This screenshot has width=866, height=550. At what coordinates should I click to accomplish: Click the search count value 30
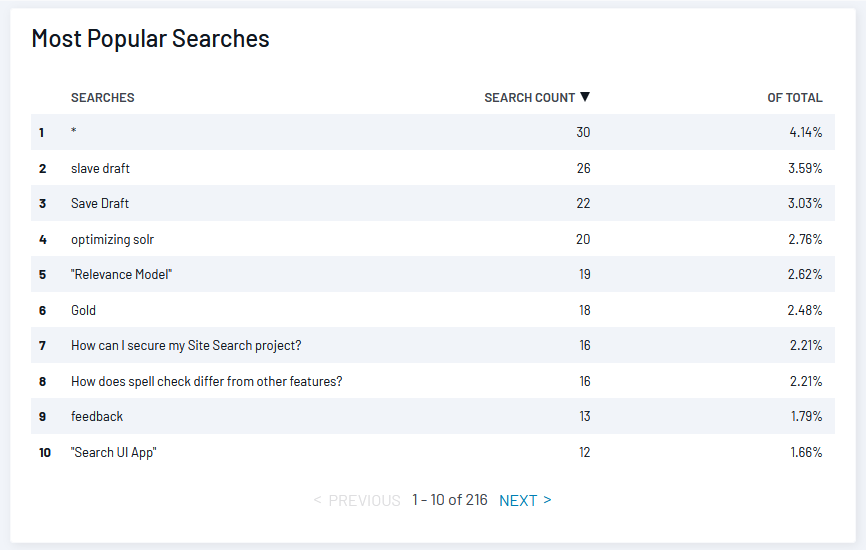[x=583, y=133]
